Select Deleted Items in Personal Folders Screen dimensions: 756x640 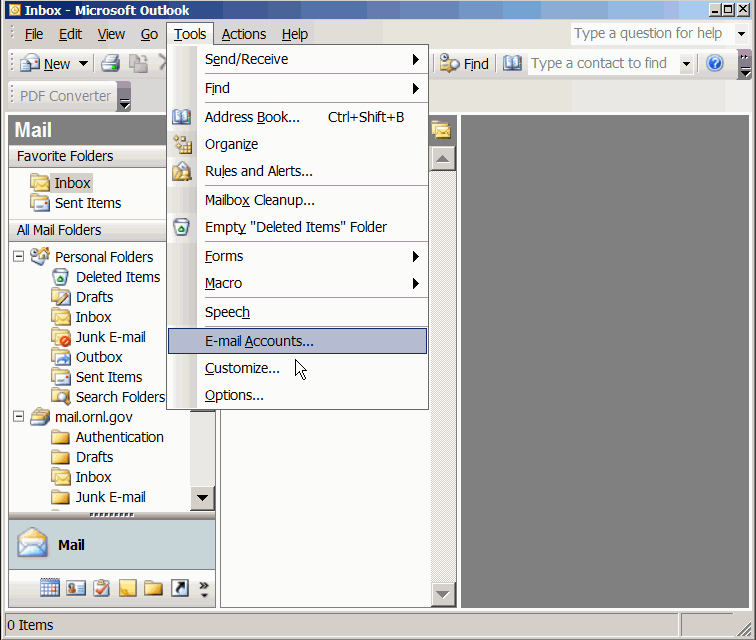point(118,277)
